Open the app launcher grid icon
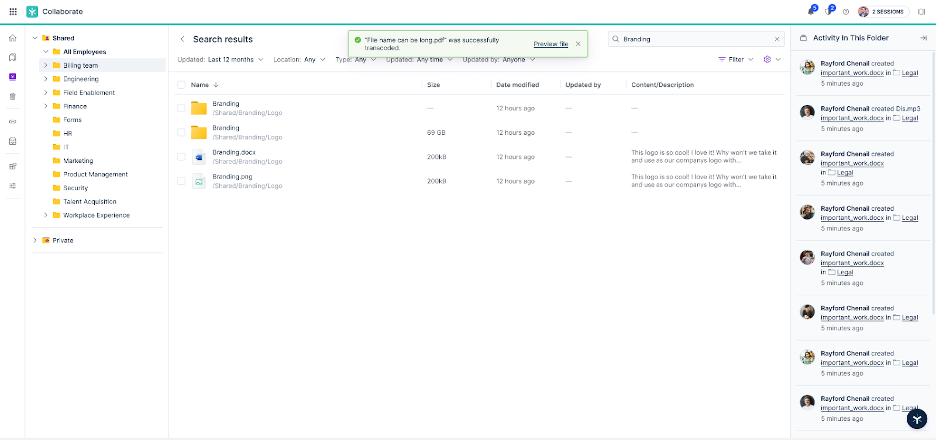Image resolution: width=936 pixels, height=440 pixels. (12, 11)
